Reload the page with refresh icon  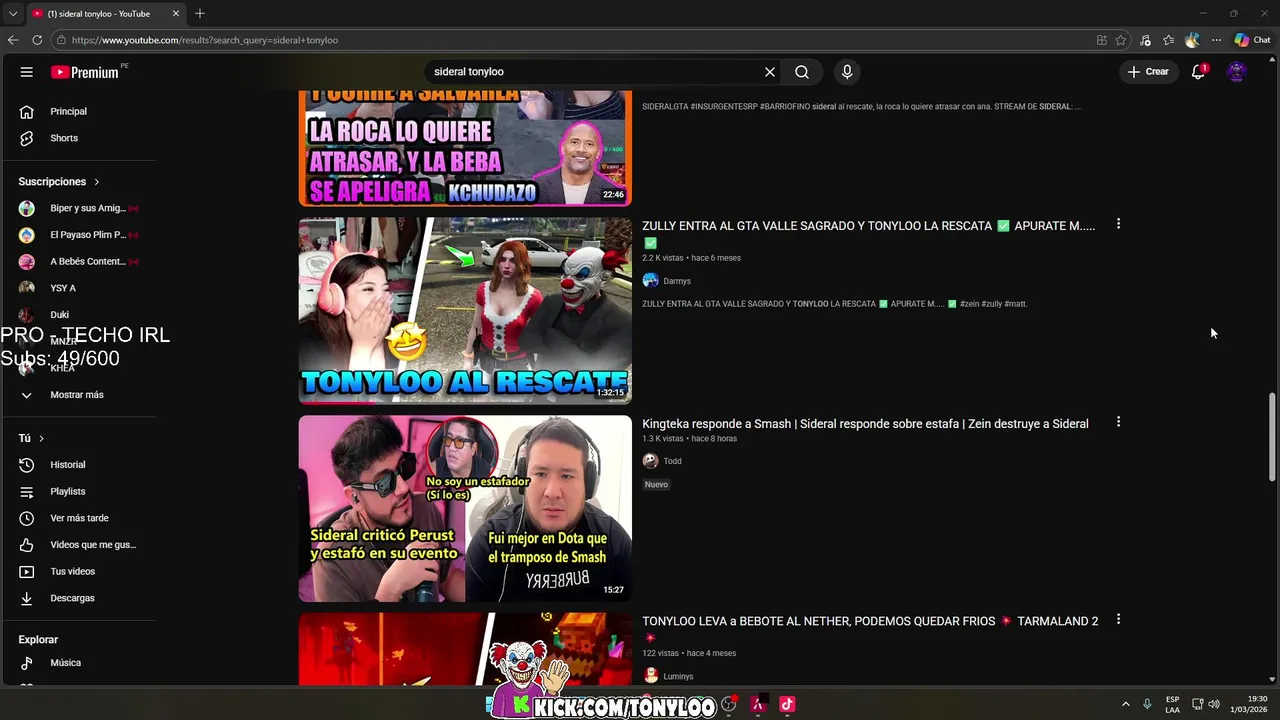(37, 40)
